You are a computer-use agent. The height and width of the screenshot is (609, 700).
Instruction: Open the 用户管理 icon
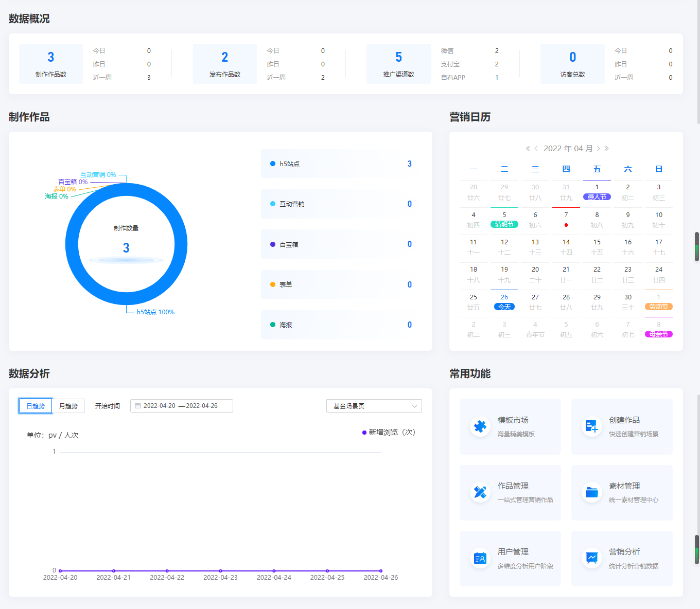click(480, 558)
